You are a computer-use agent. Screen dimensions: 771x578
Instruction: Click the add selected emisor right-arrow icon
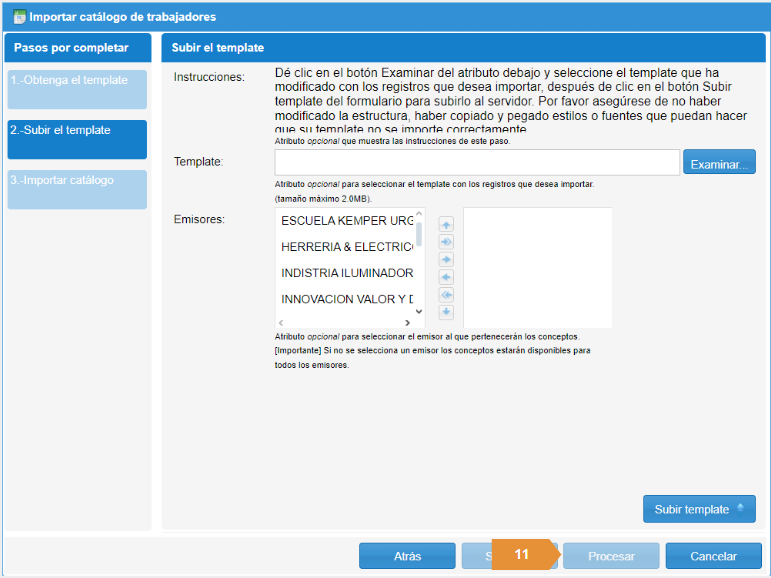point(447,259)
